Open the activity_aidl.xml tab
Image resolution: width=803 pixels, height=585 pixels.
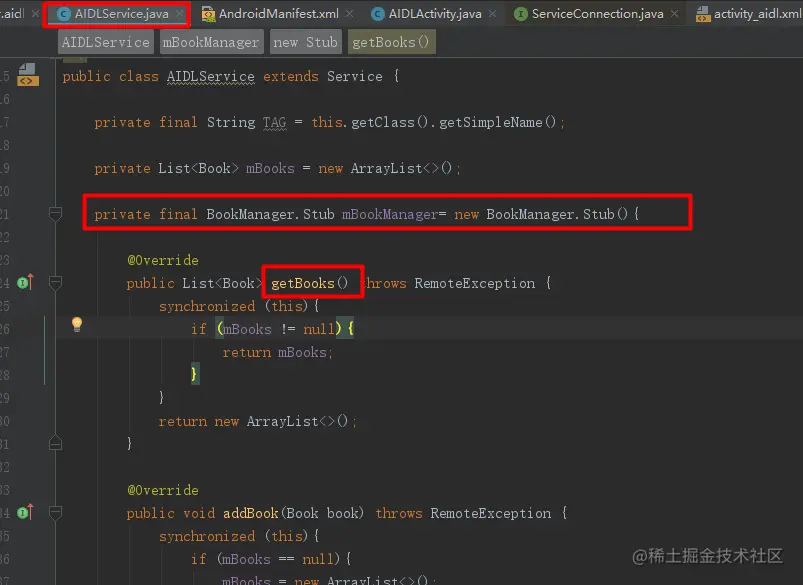[x=749, y=14]
